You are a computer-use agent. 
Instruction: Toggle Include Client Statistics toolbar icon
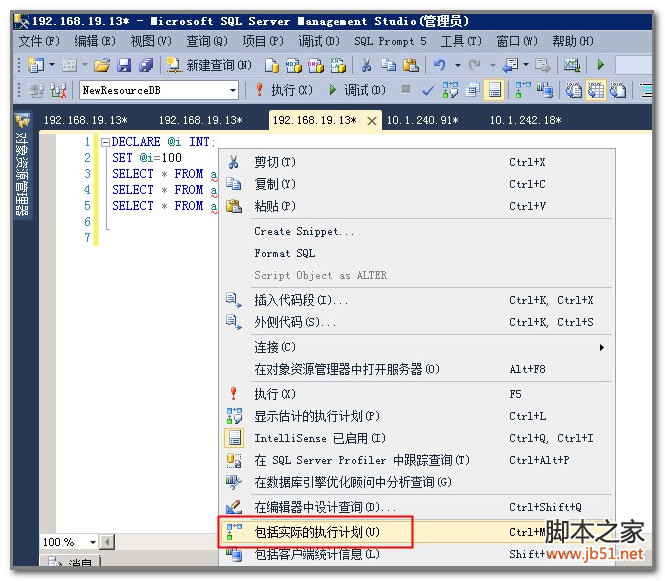pyautogui.click(x=545, y=90)
